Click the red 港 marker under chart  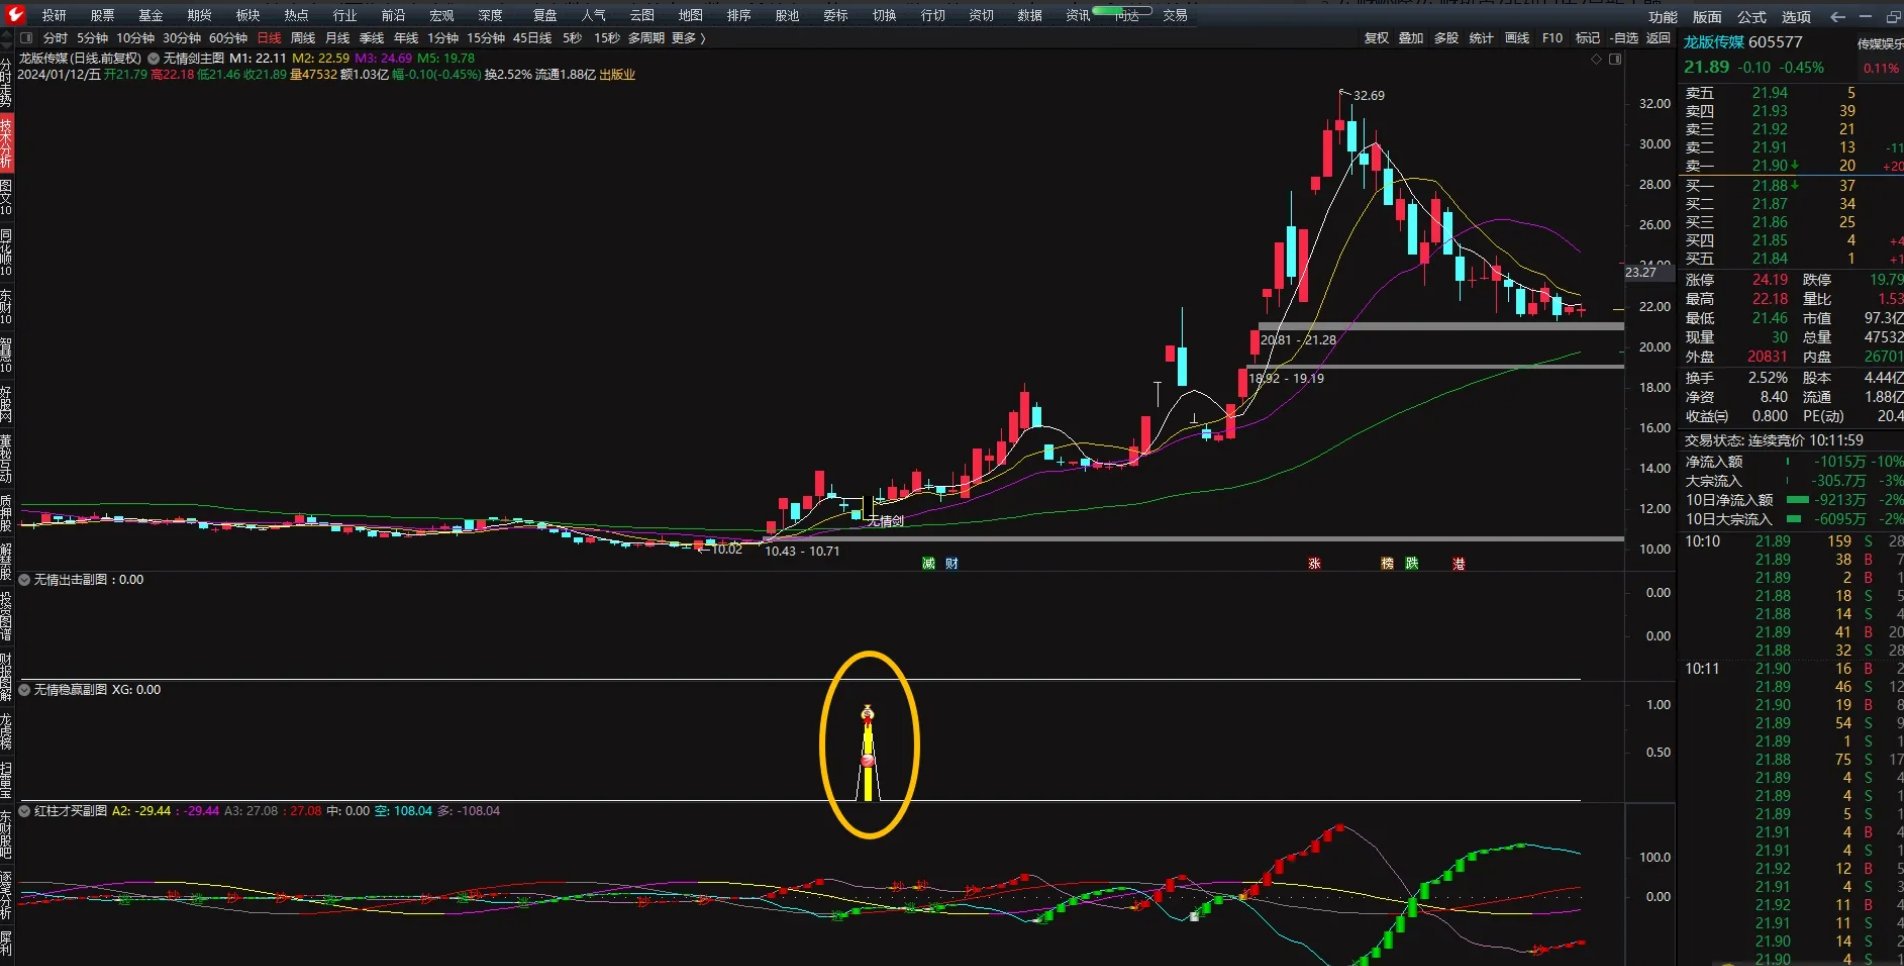1458,564
